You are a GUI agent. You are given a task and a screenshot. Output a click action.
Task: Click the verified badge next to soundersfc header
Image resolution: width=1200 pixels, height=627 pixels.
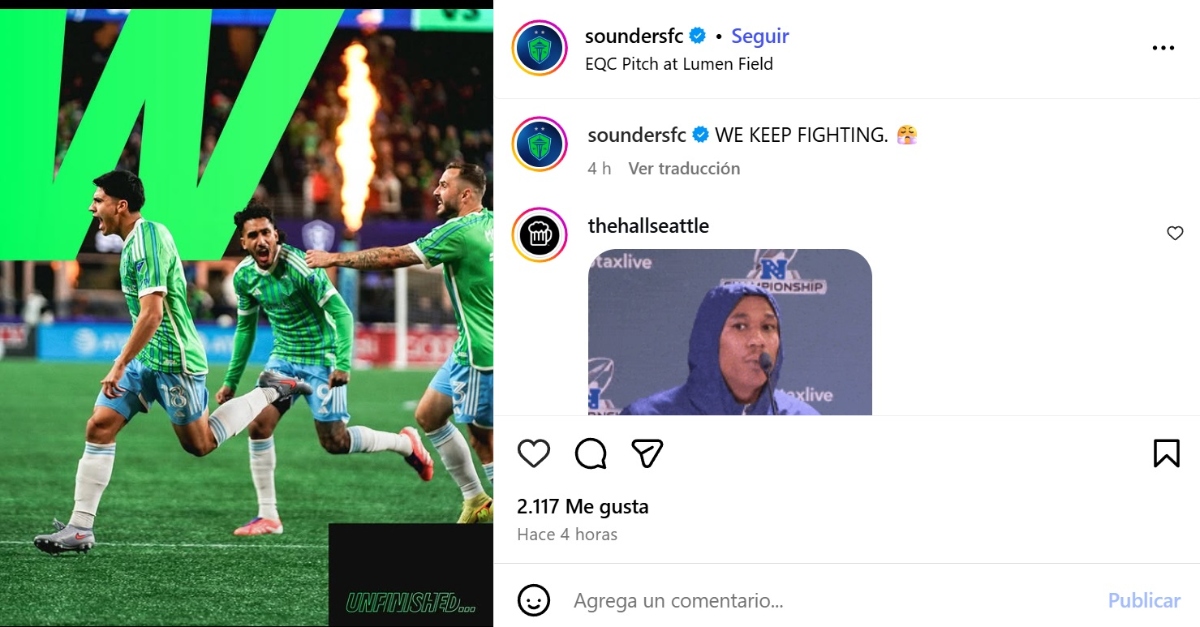pyautogui.click(x=698, y=36)
